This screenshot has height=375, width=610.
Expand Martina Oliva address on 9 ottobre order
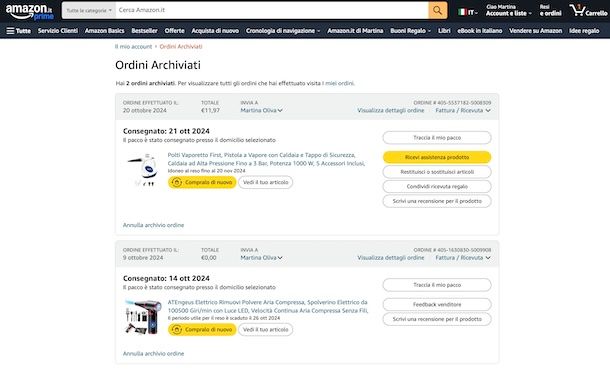click(x=261, y=258)
